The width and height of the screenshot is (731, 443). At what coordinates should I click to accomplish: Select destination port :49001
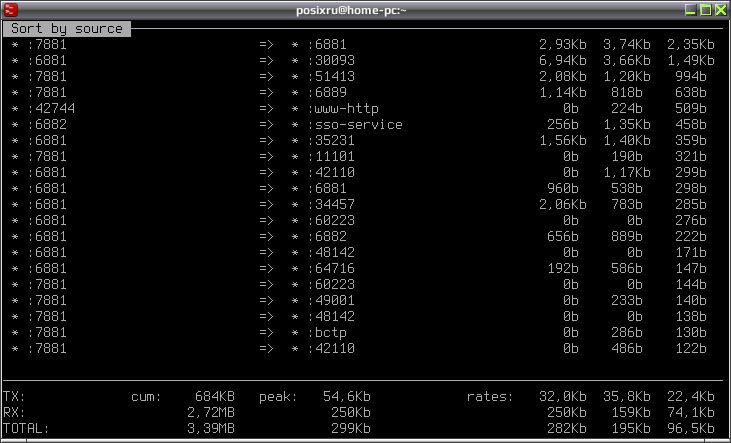331,300
